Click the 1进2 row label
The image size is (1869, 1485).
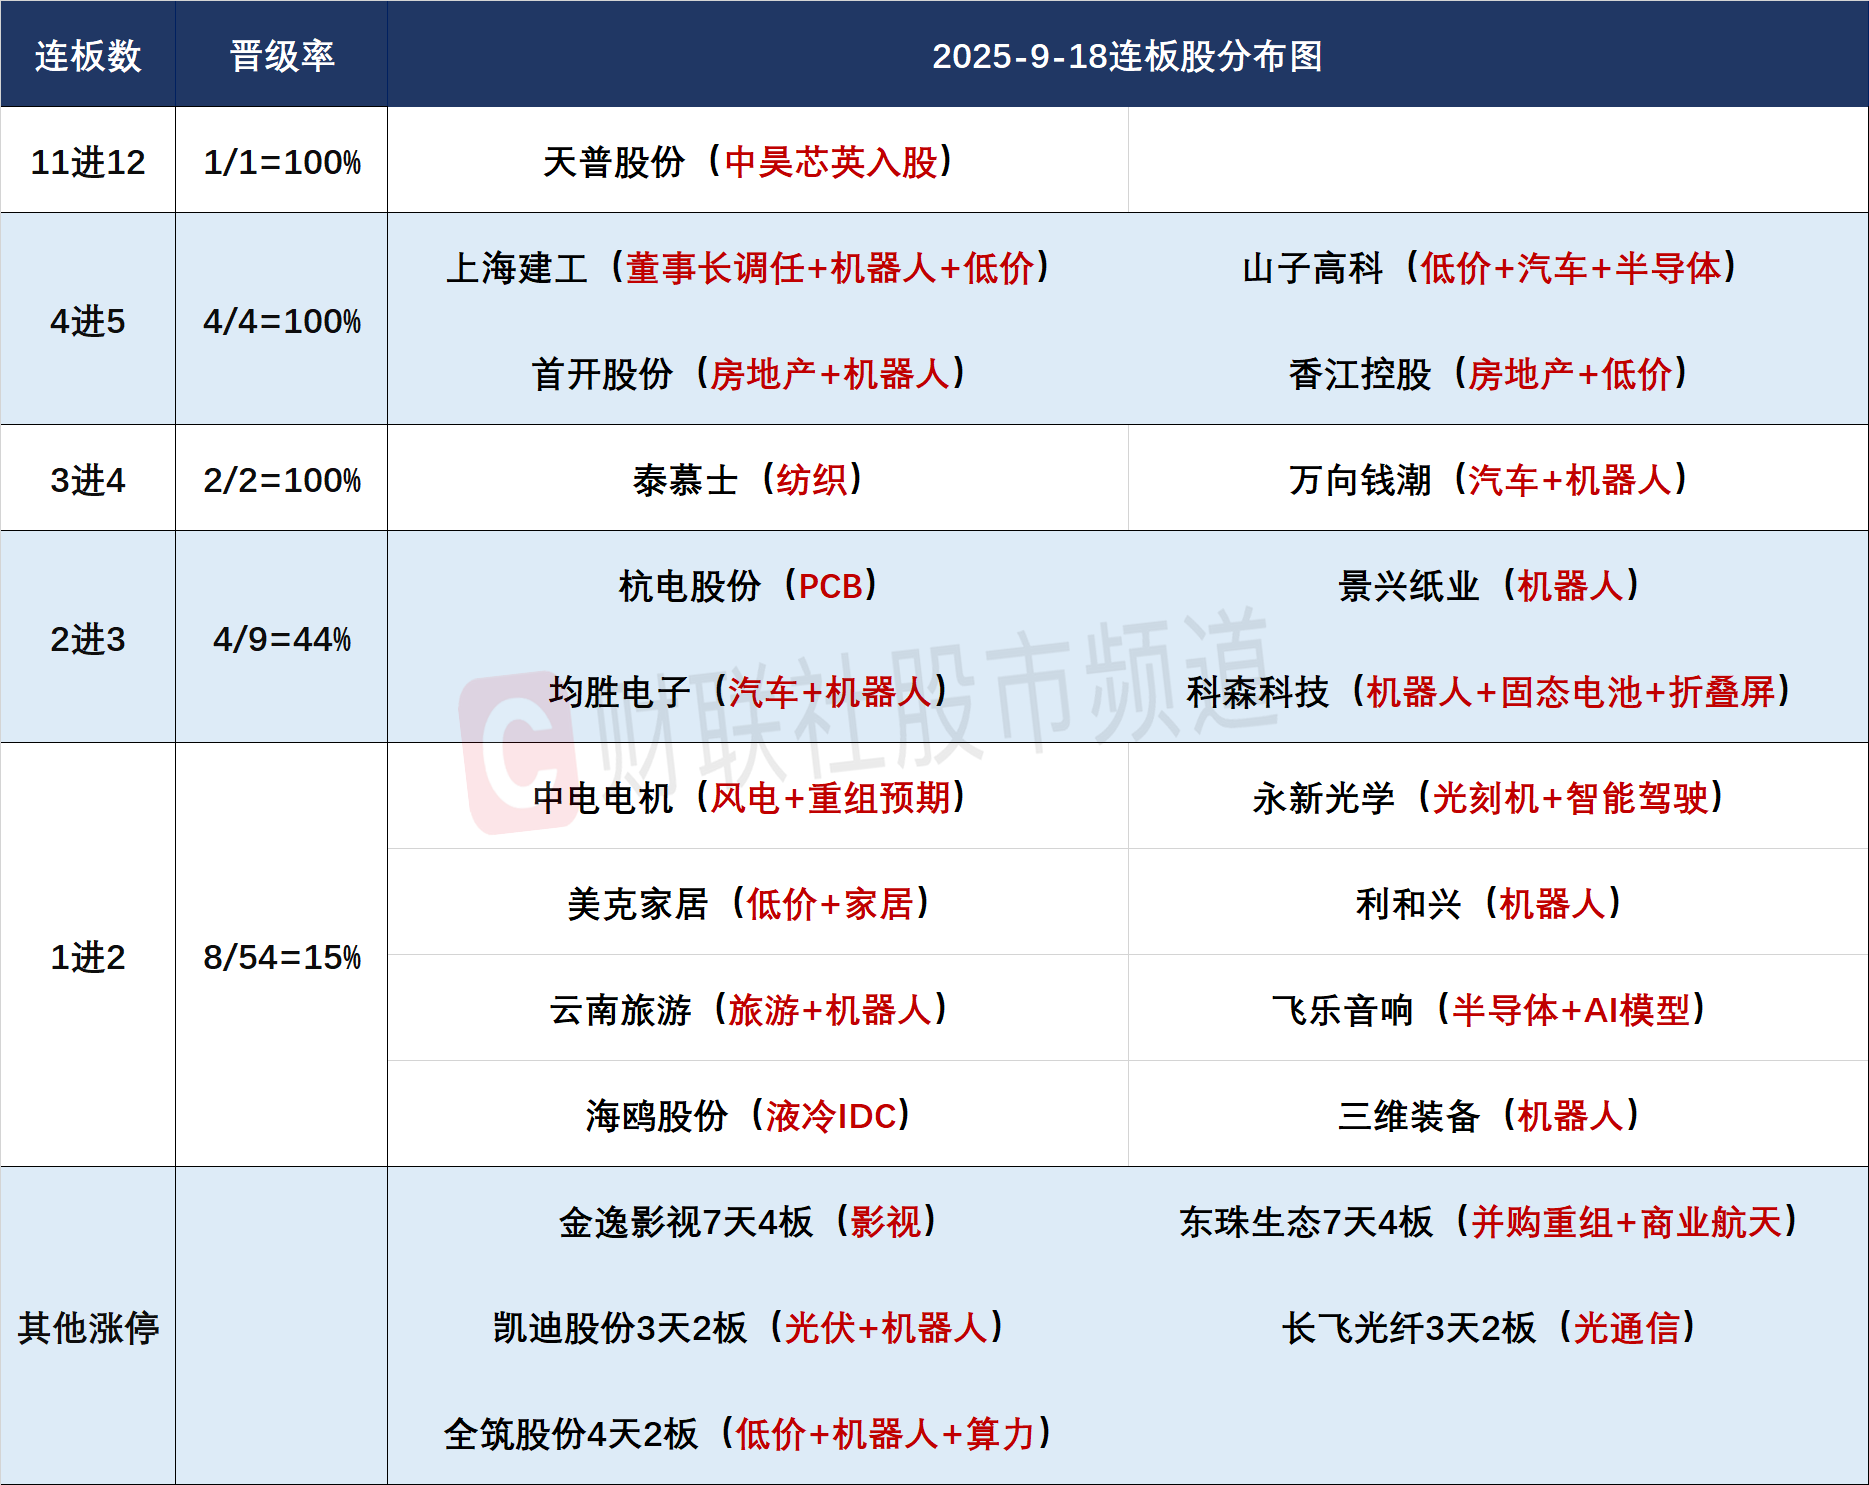[88, 956]
